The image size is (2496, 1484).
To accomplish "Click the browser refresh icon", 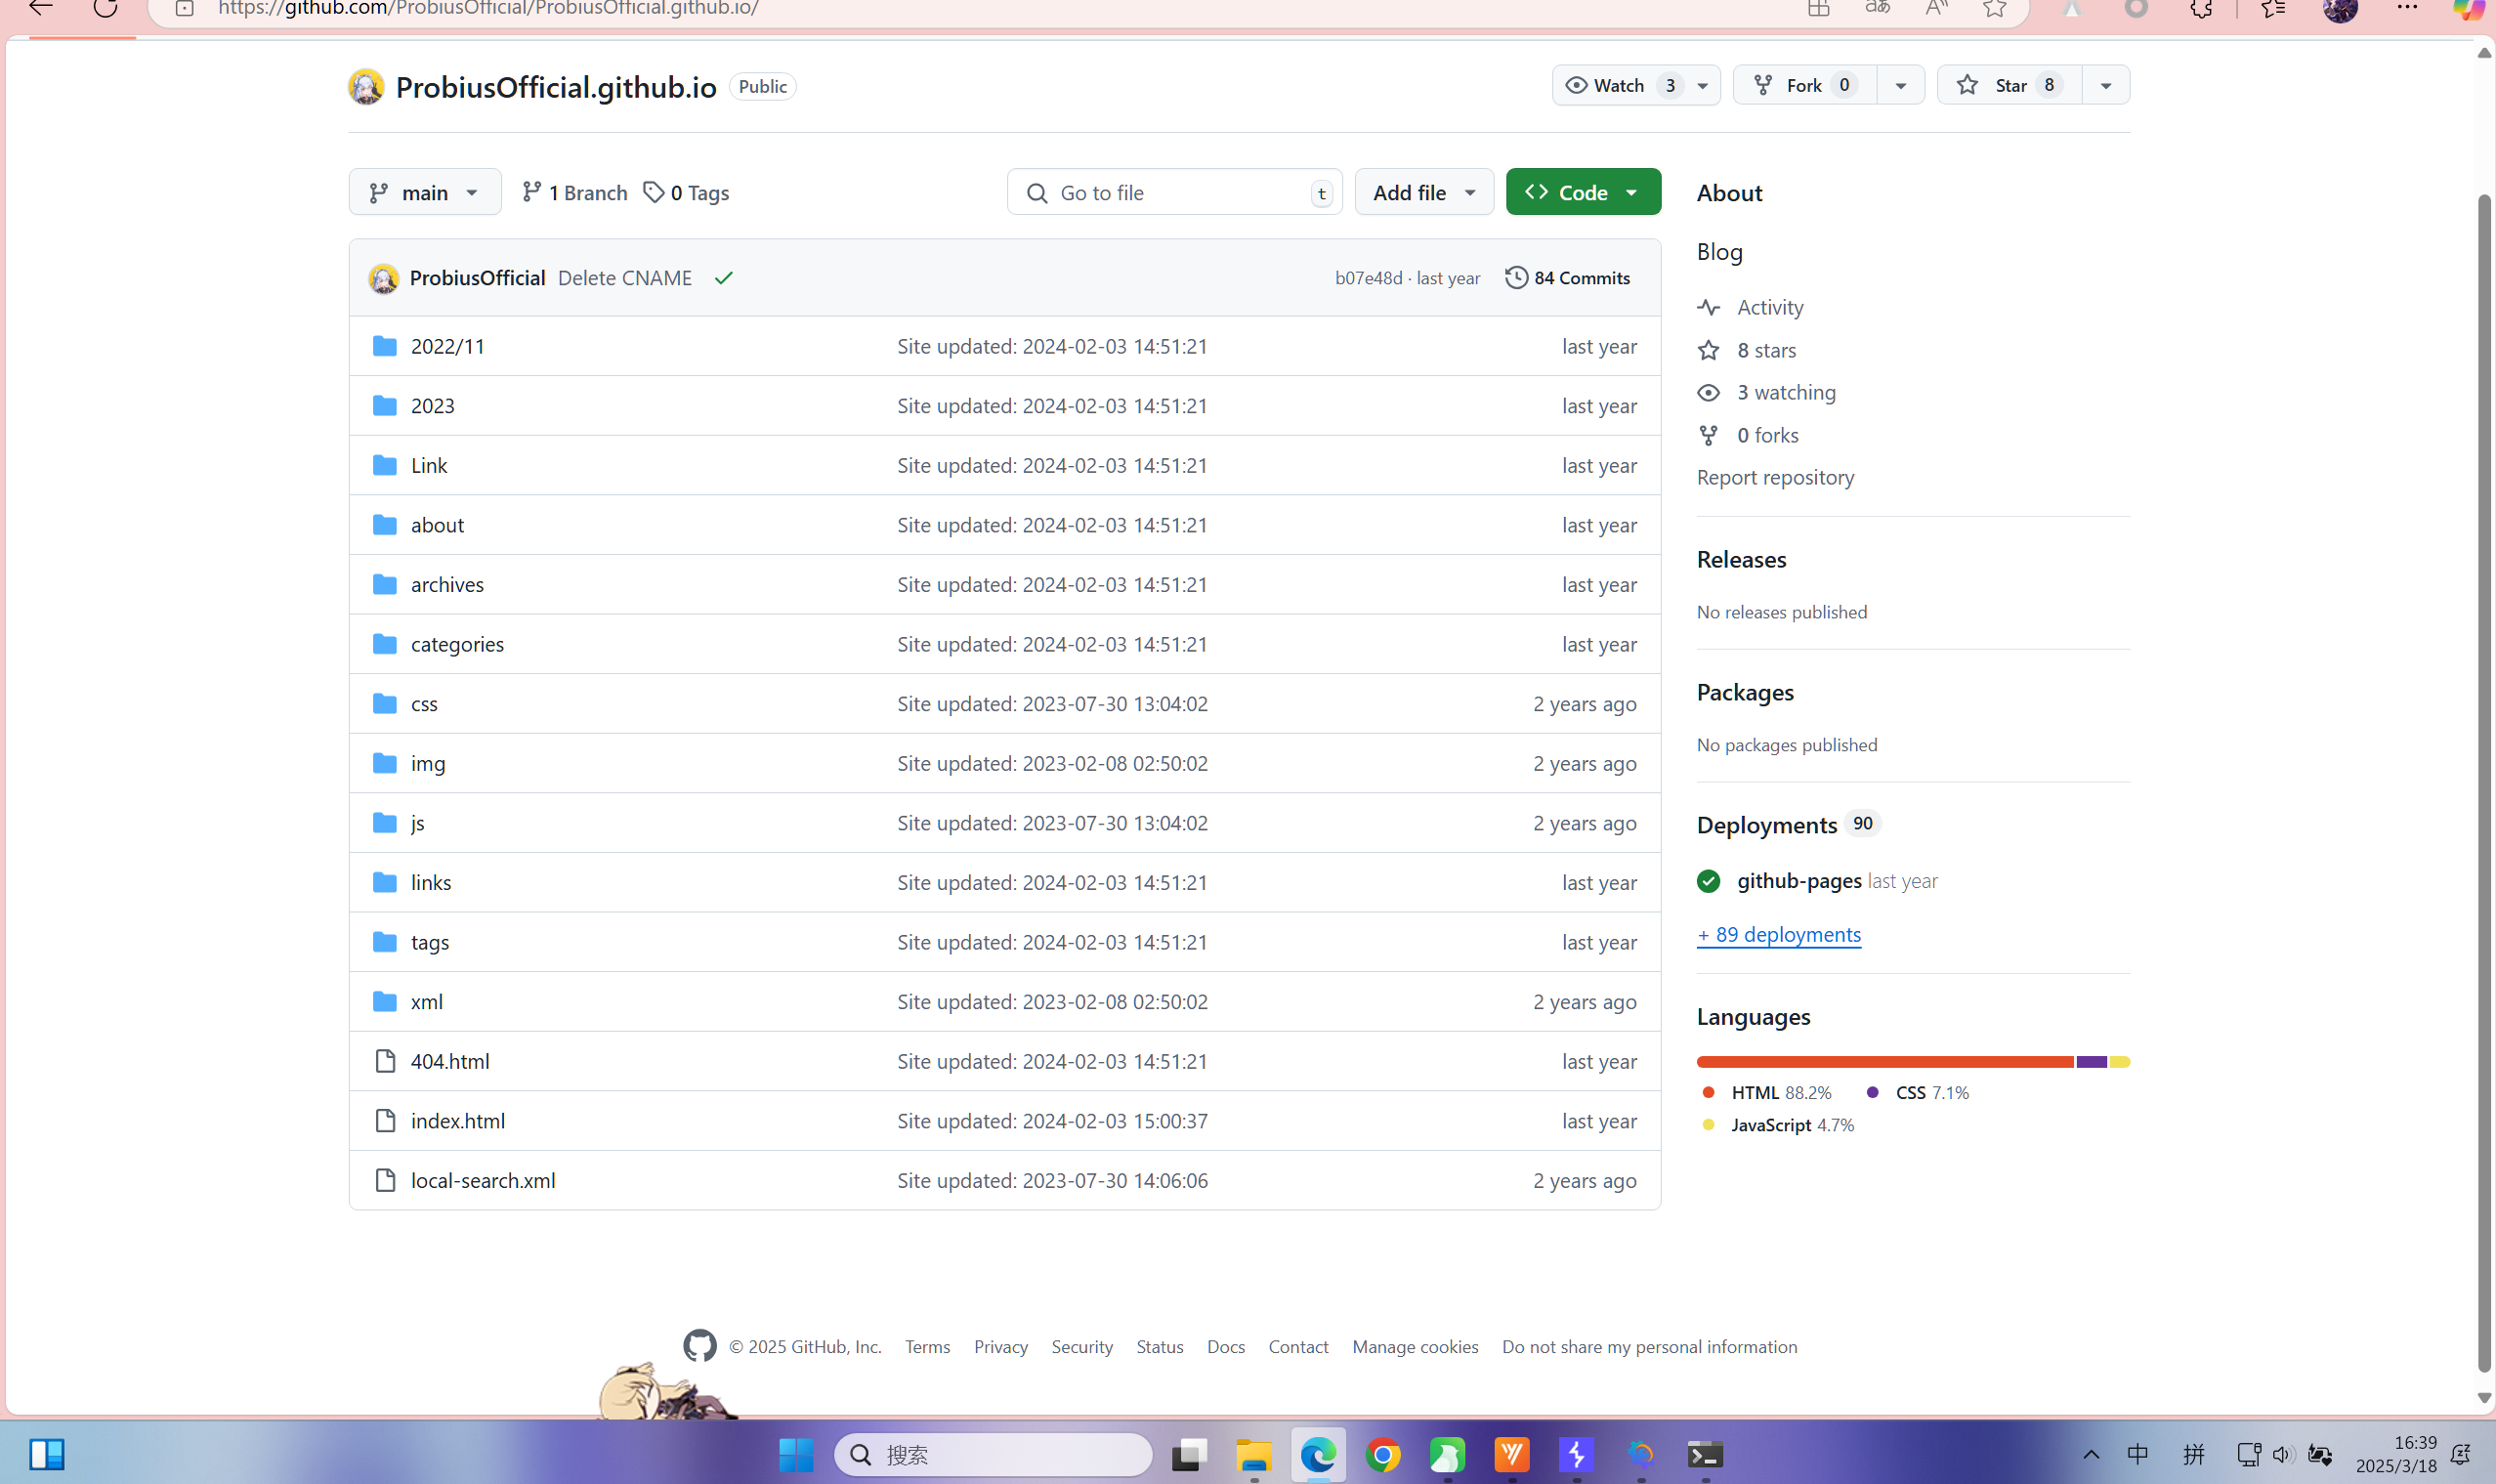I will point(105,8).
